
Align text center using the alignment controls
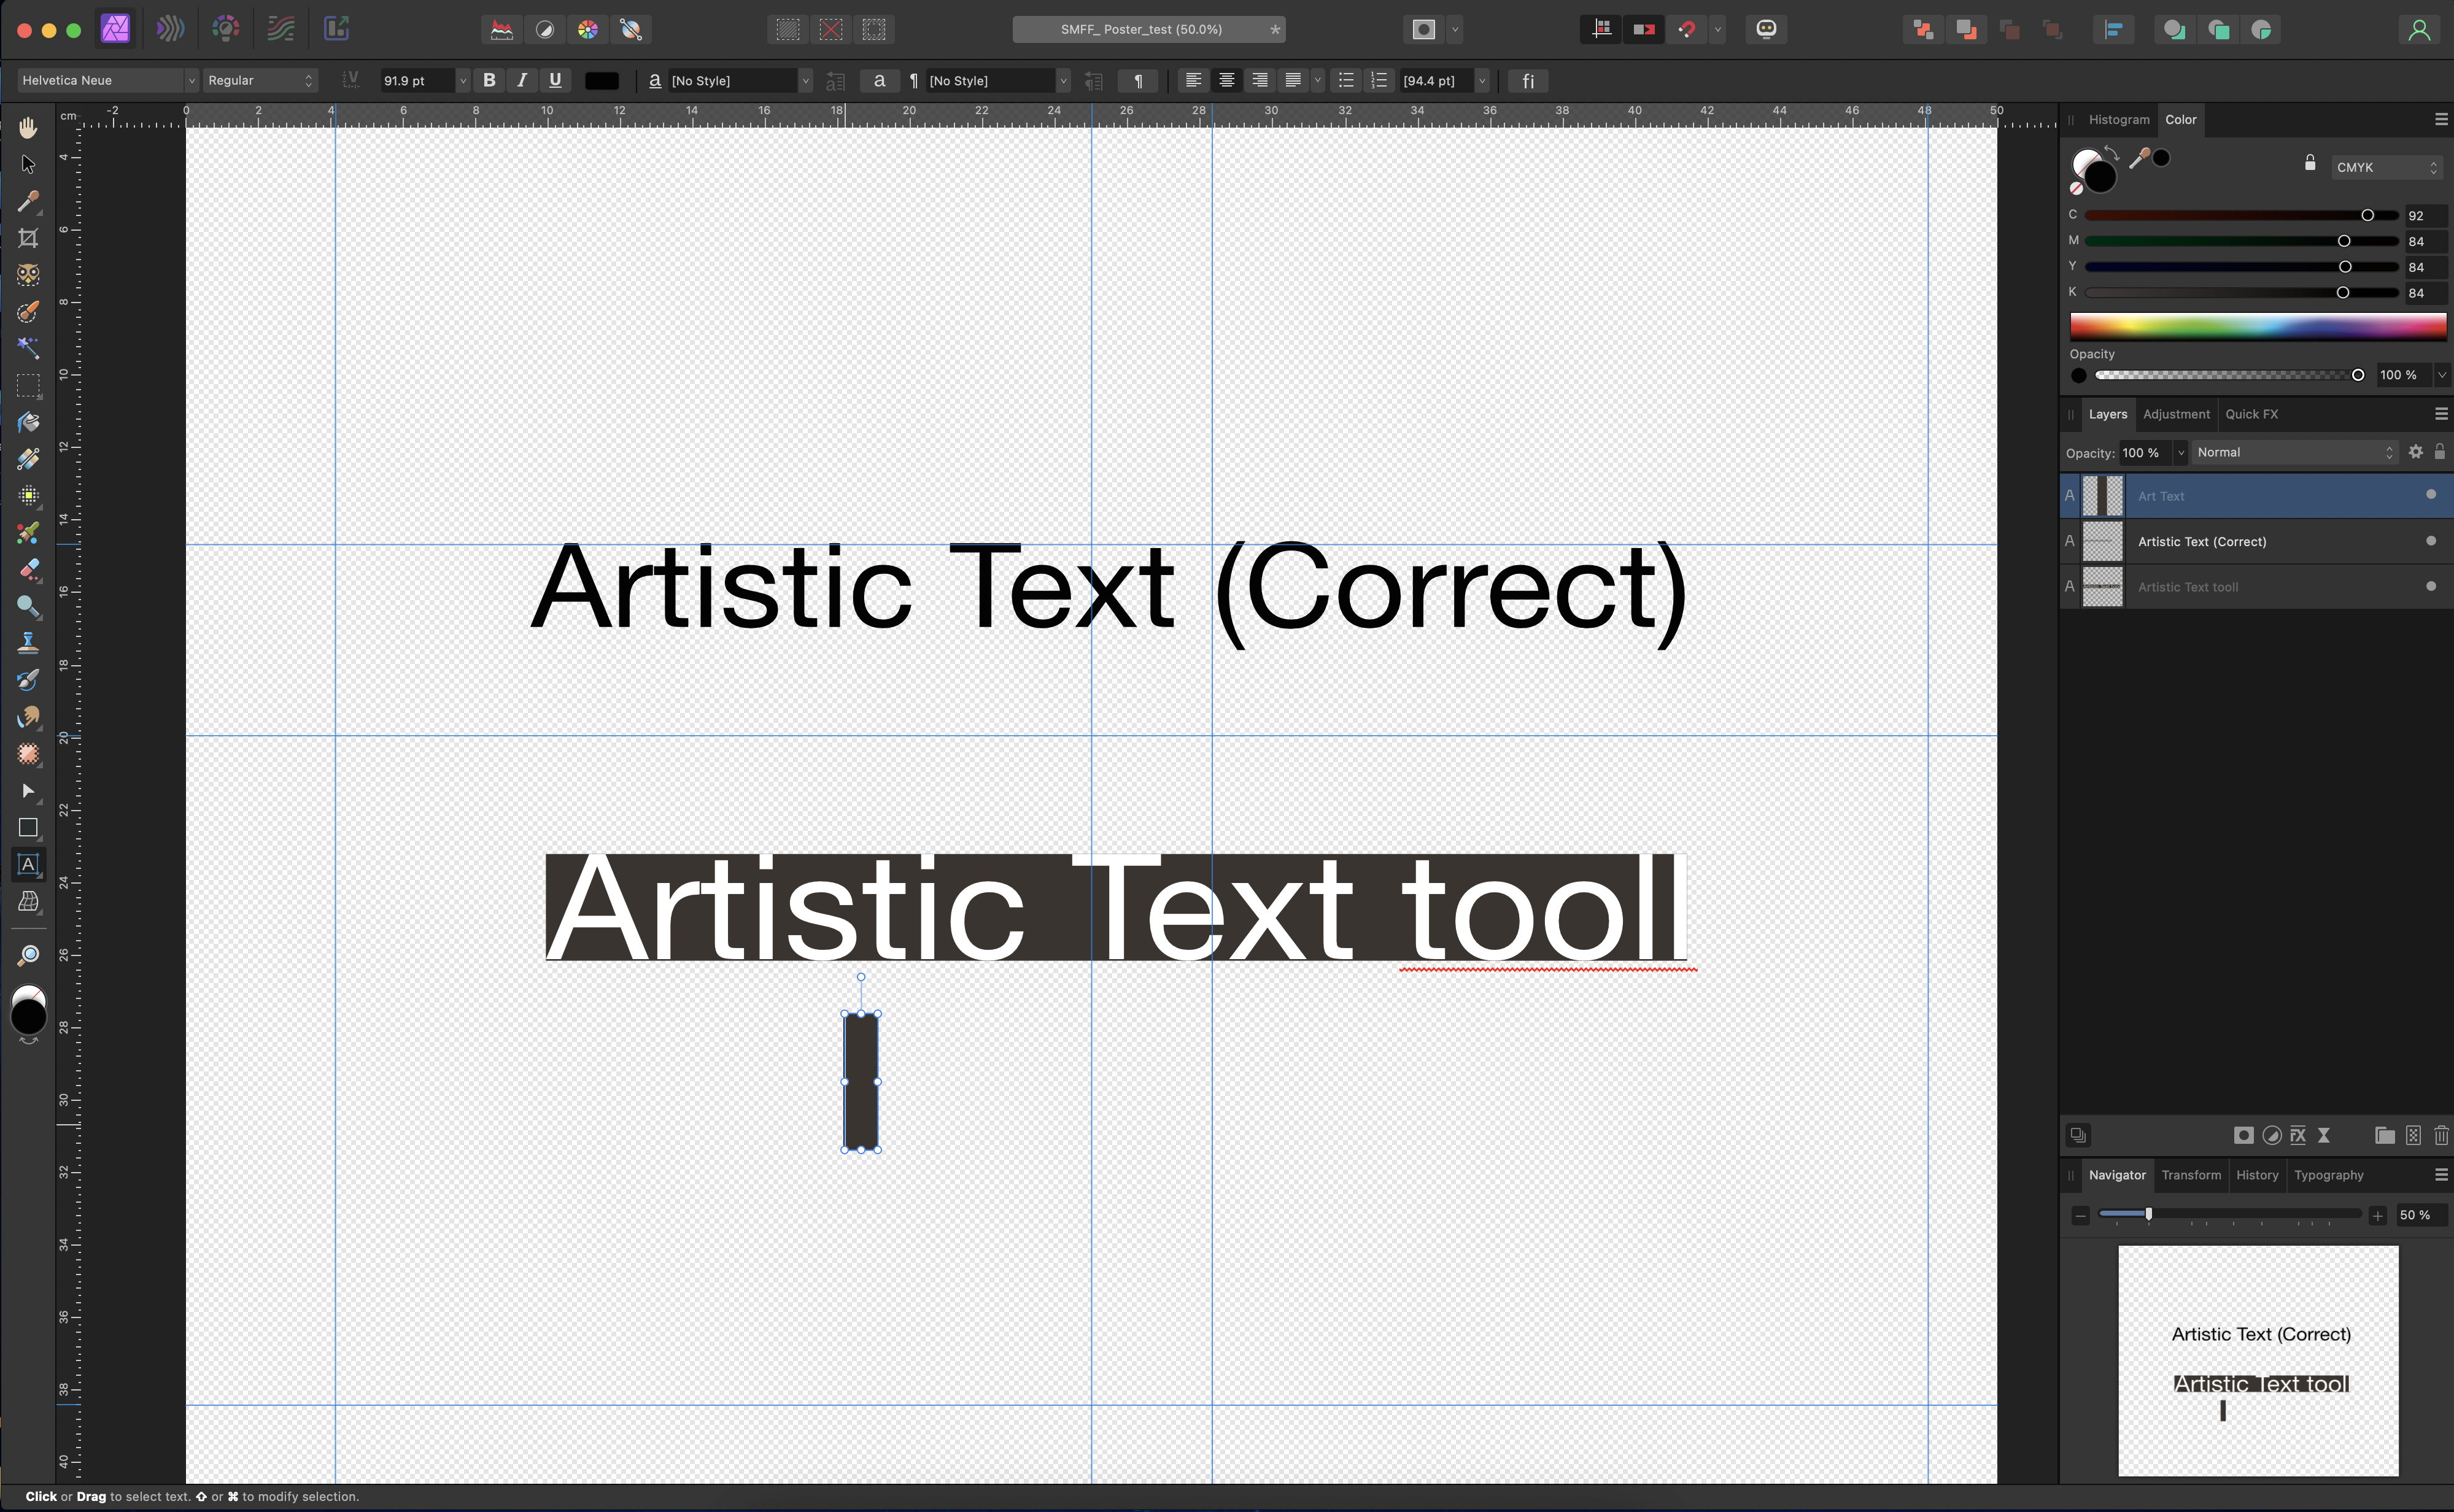point(1227,80)
